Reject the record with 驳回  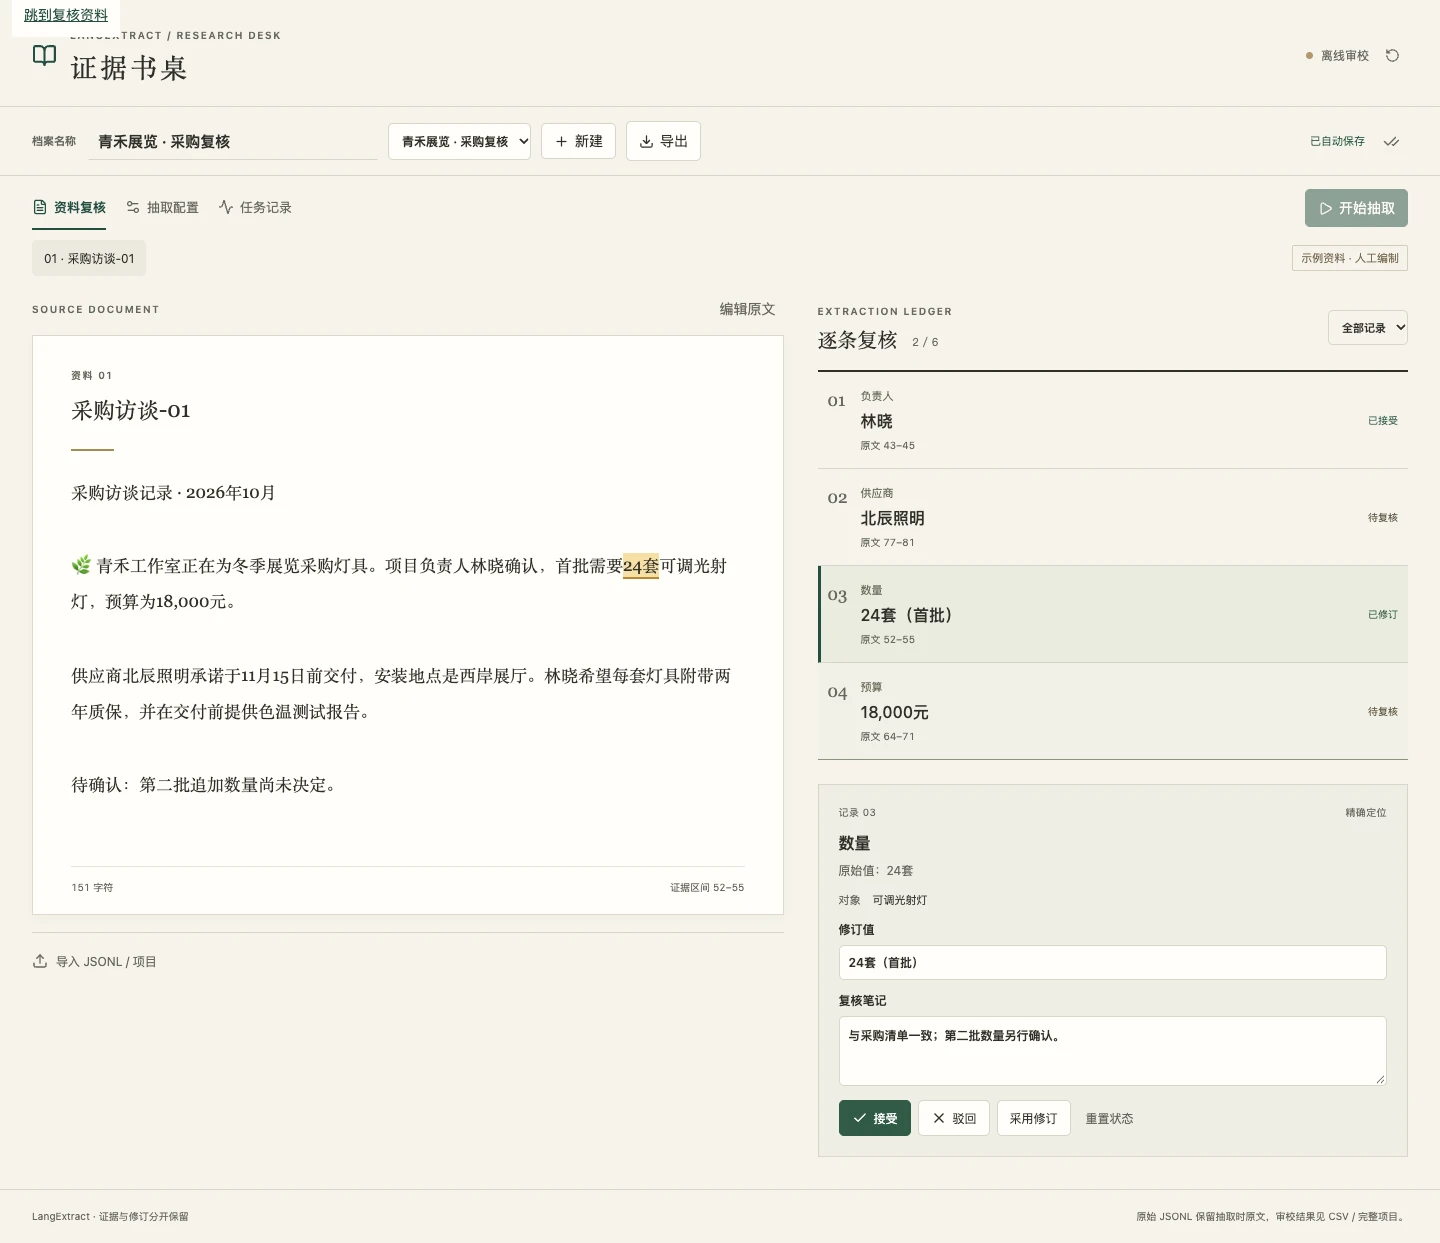point(954,1118)
